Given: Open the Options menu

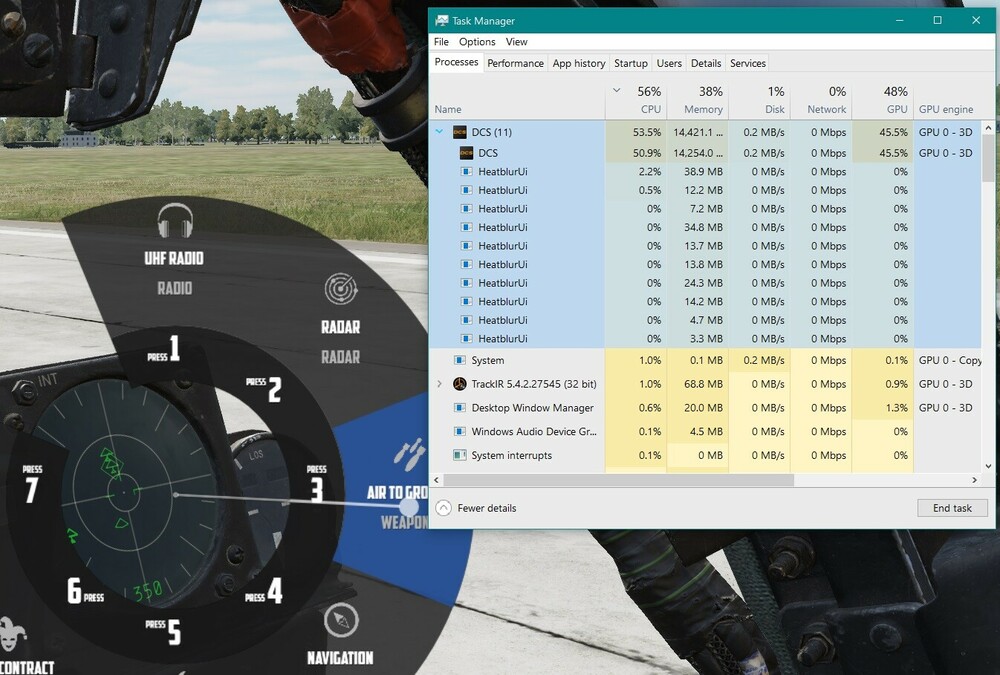Looking at the screenshot, I should coord(477,41).
